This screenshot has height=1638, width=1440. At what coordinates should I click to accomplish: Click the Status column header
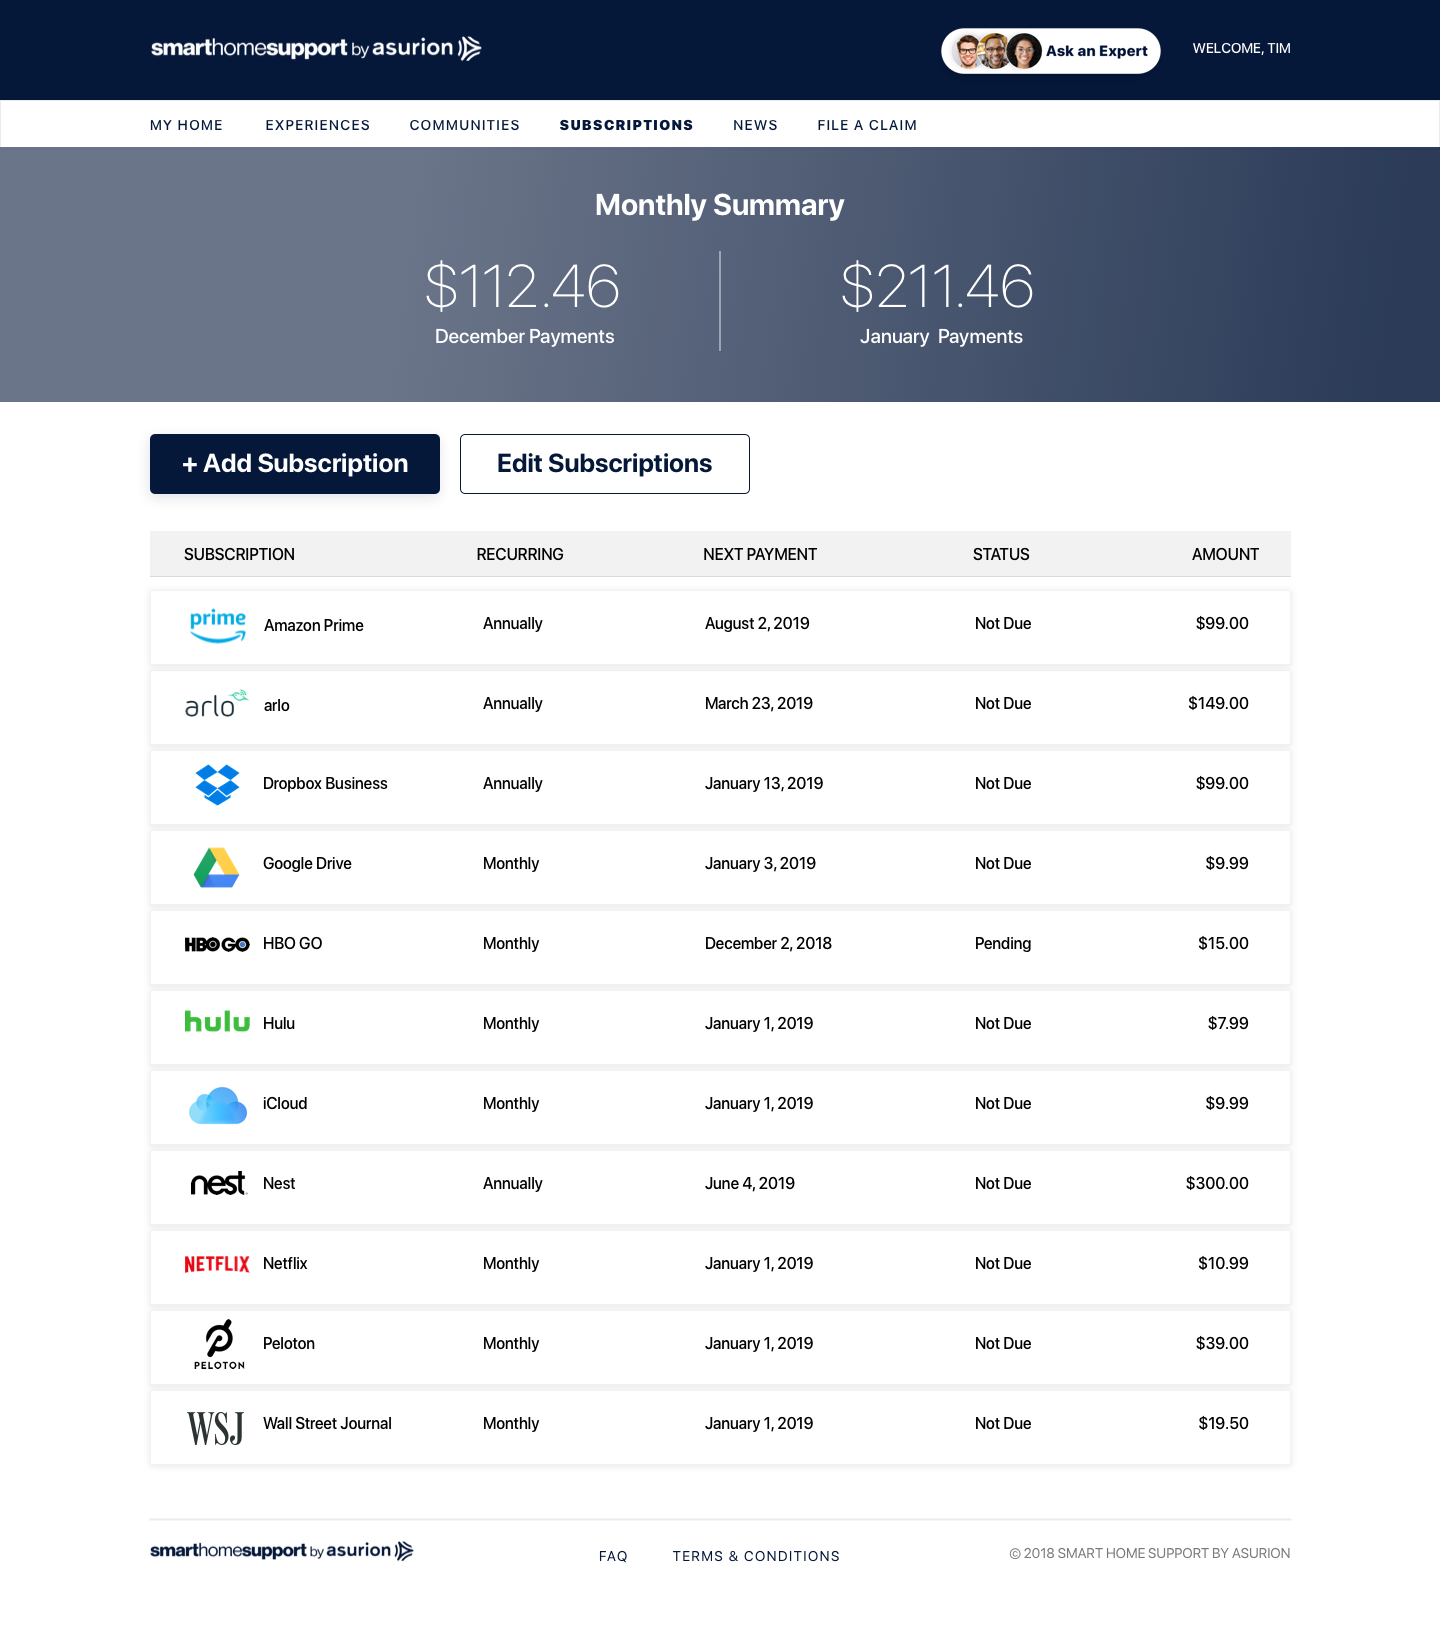pos(1001,554)
